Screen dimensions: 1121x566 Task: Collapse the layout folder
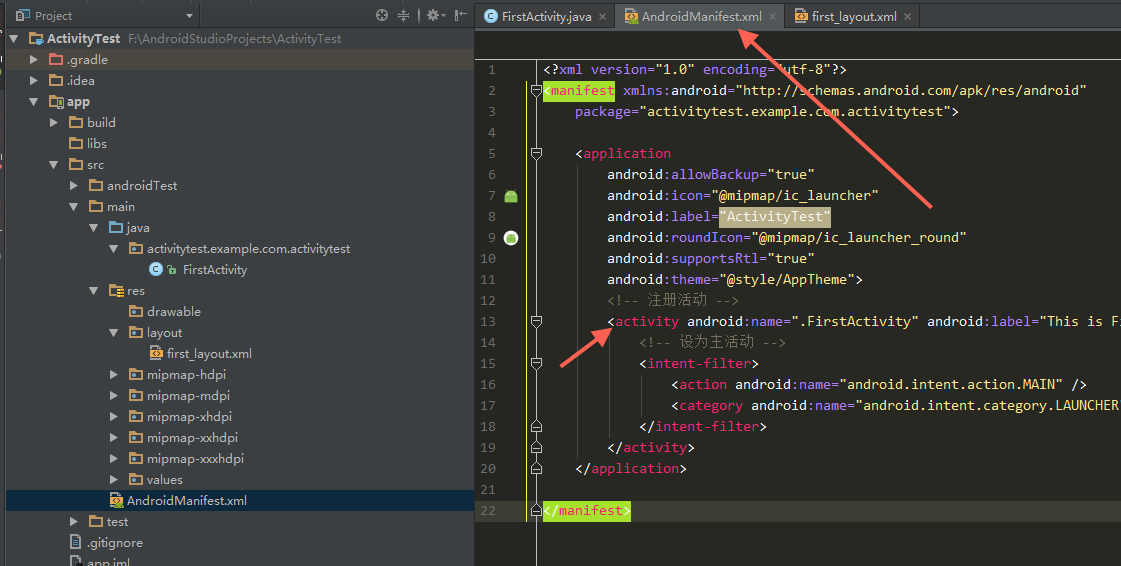(114, 333)
